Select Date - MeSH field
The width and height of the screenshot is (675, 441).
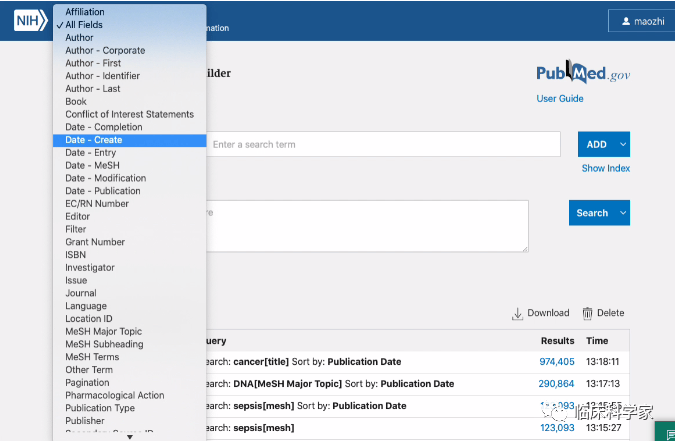130,165
